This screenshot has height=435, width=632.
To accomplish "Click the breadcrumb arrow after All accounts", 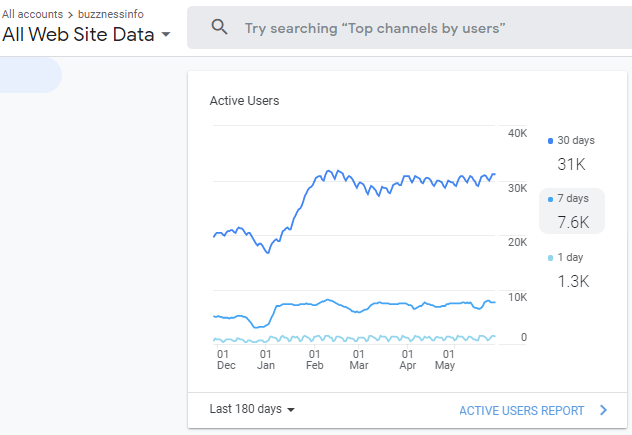I will [71, 15].
